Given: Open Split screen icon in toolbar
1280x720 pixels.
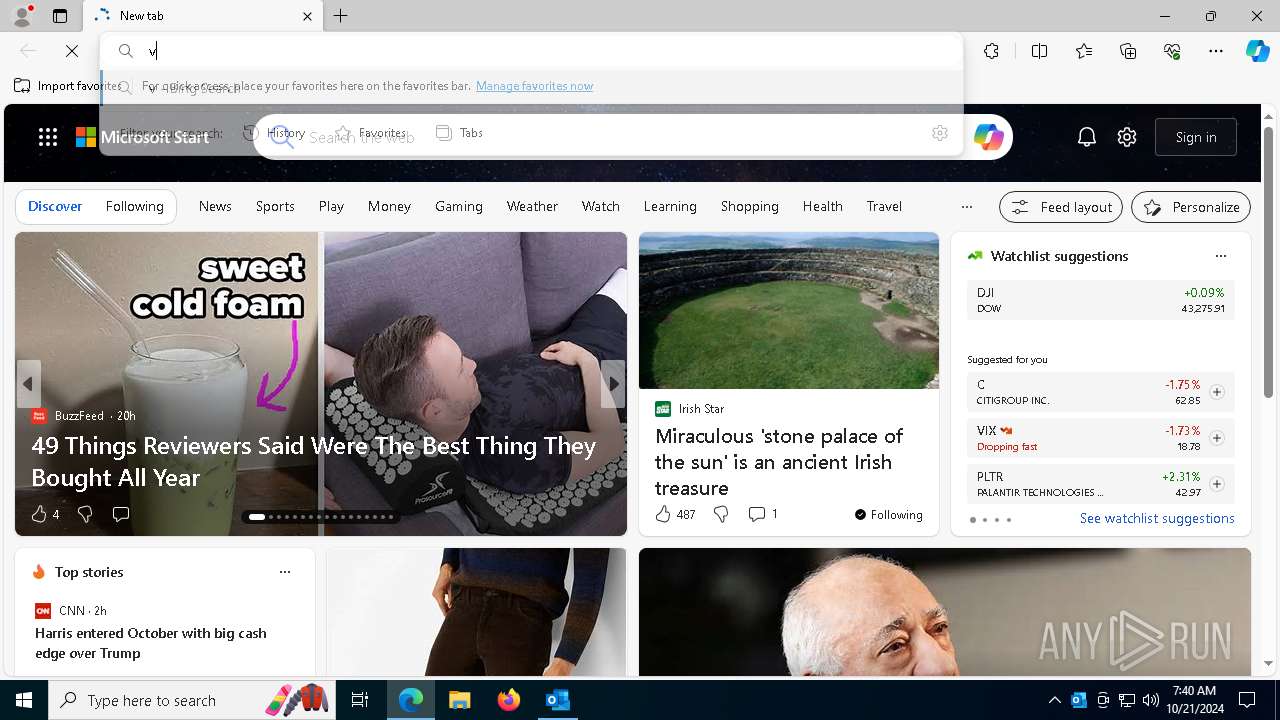Looking at the screenshot, I should pos(1039,51).
